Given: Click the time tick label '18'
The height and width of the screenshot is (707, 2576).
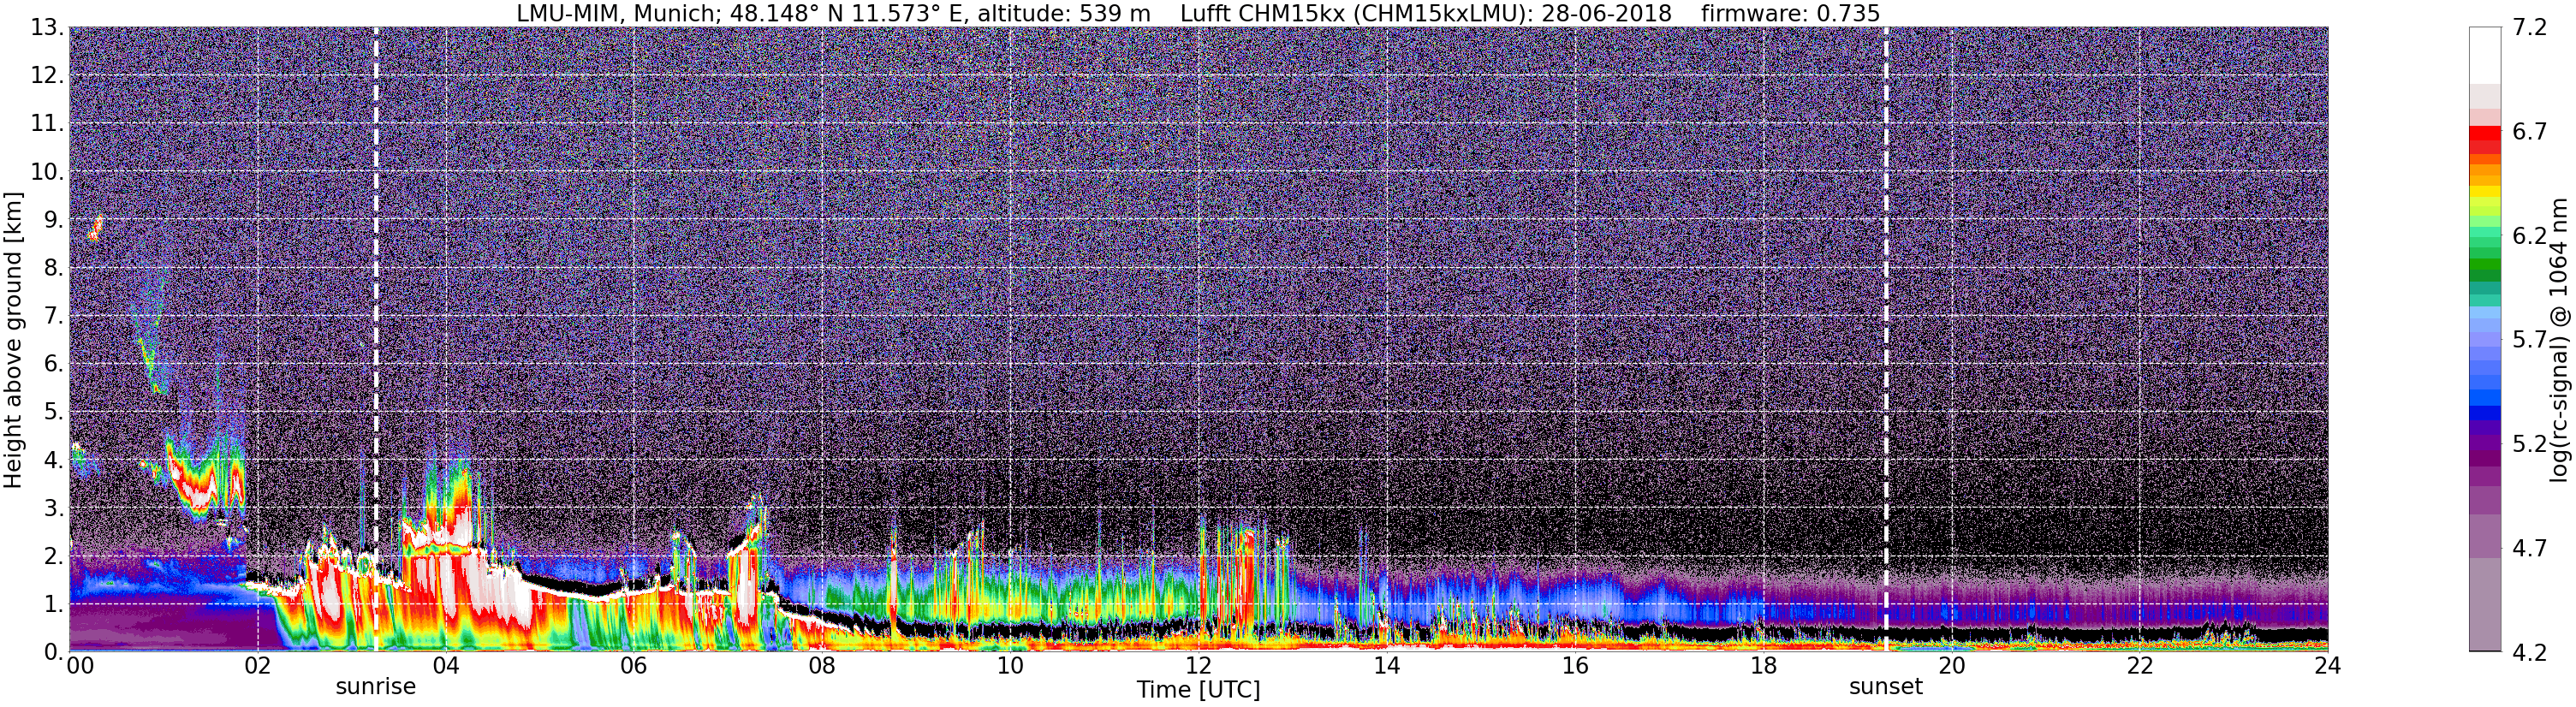Looking at the screenshot, I should pos(1763,666).
